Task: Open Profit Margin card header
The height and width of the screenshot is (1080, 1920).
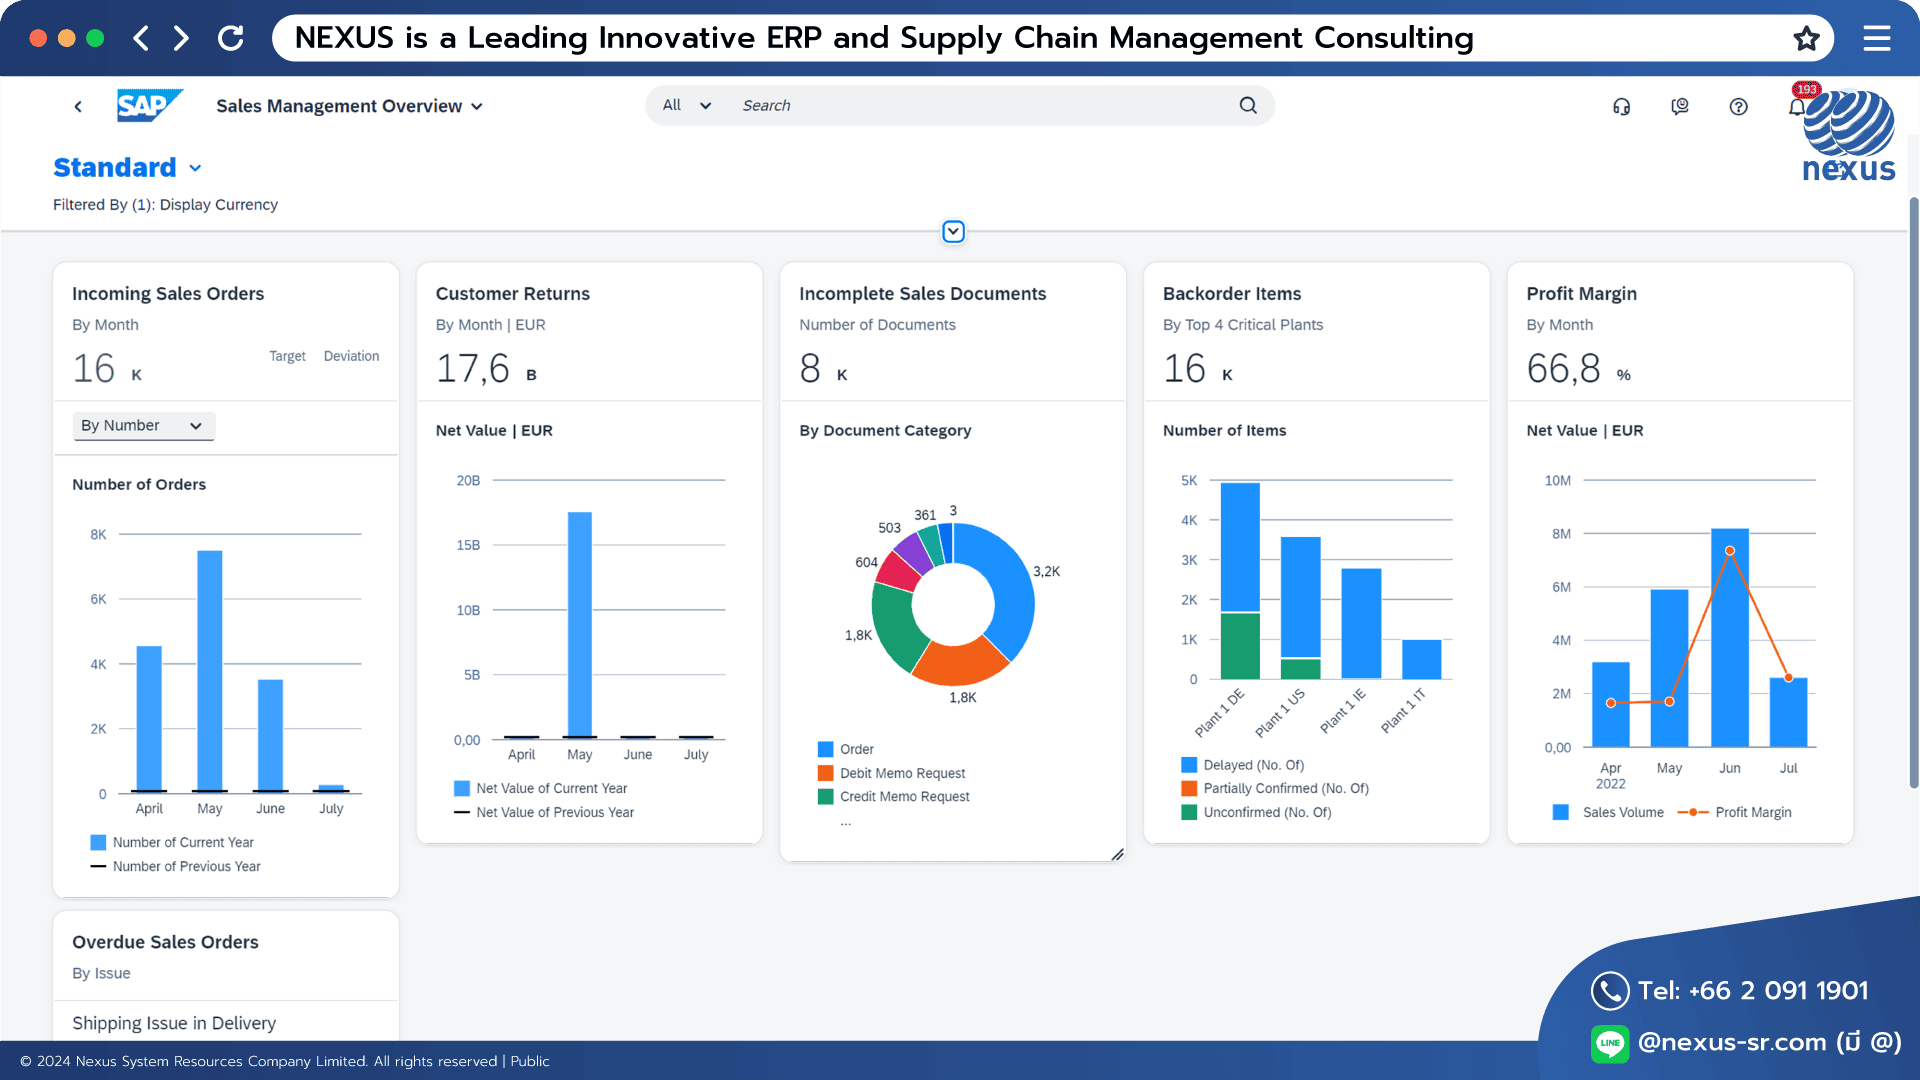Action: pos(1680,332)
